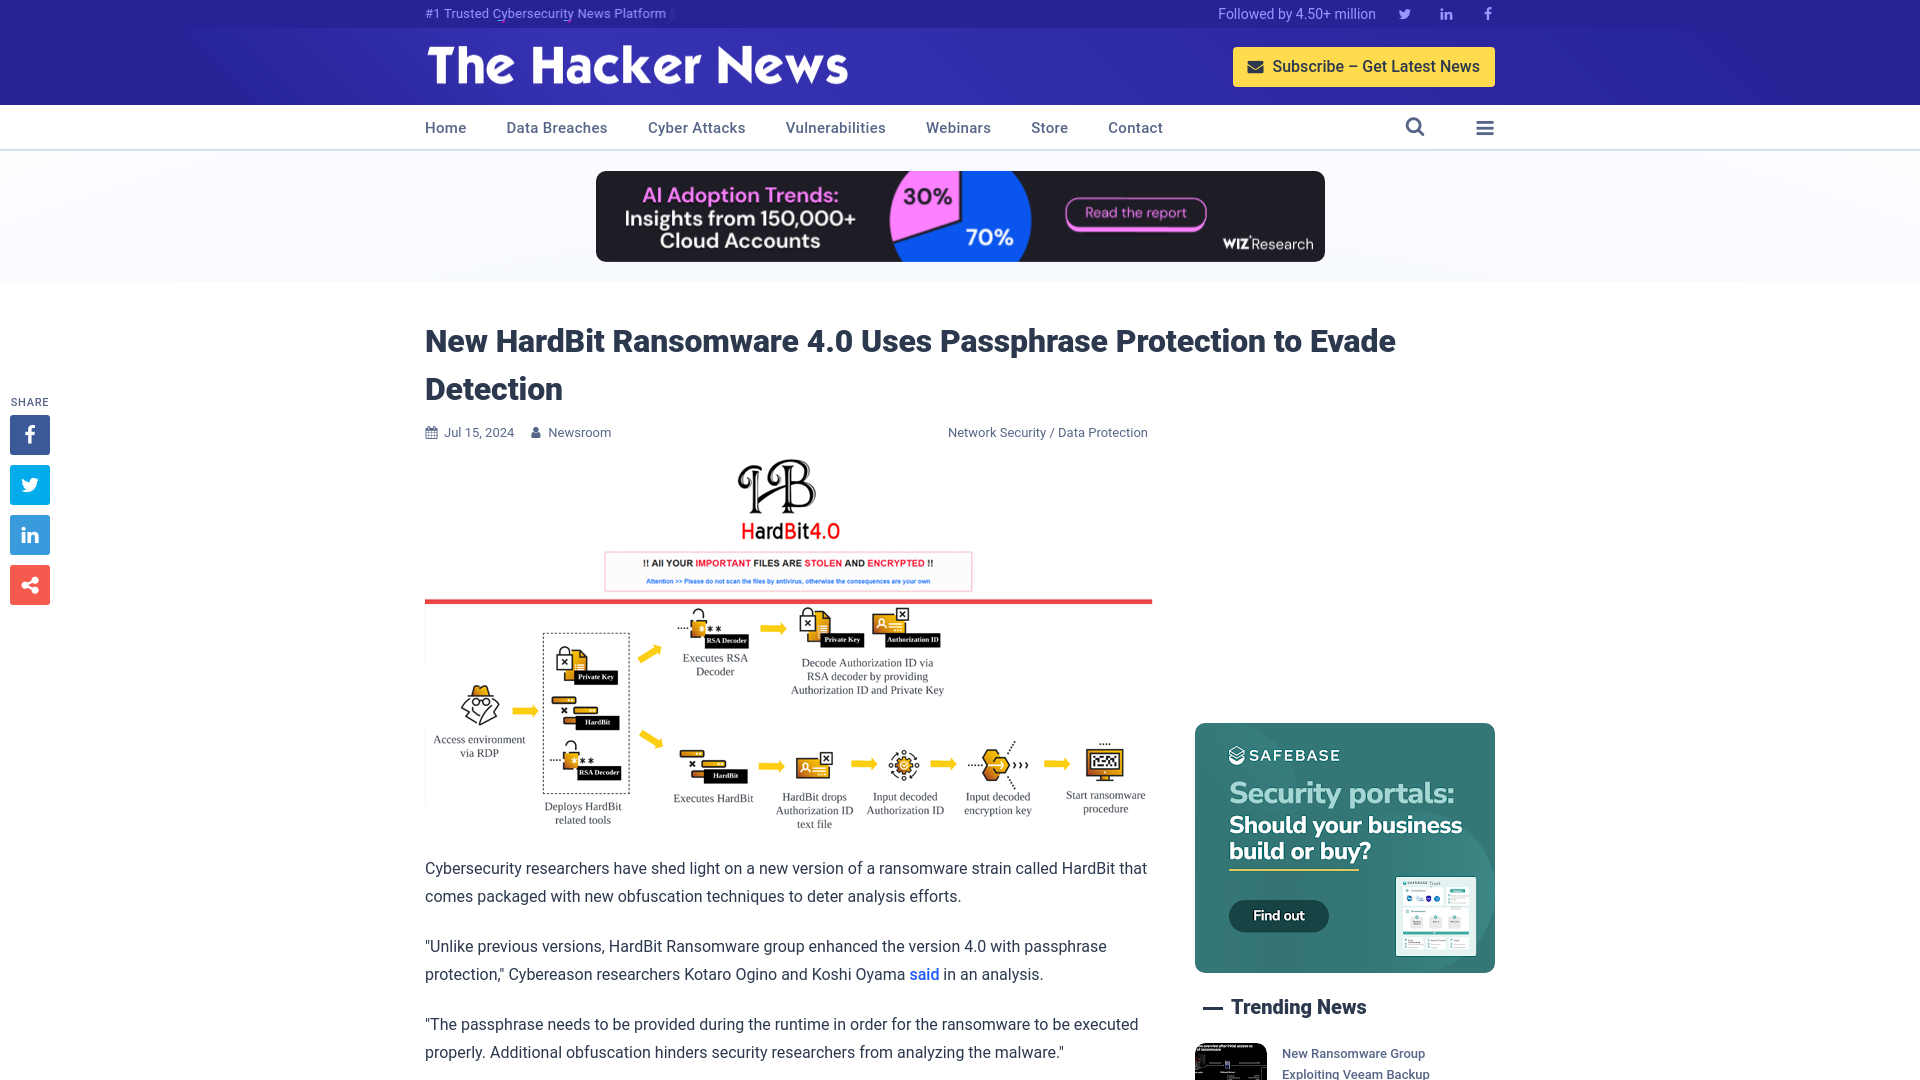Click the said hyperlink in article body
Screen dimensions: 1920x1080
924,973
